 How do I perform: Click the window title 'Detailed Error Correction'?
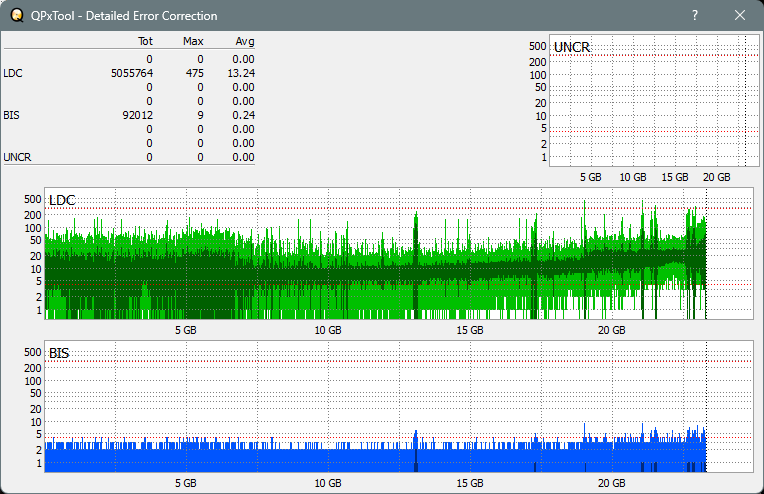coord(125,16)
